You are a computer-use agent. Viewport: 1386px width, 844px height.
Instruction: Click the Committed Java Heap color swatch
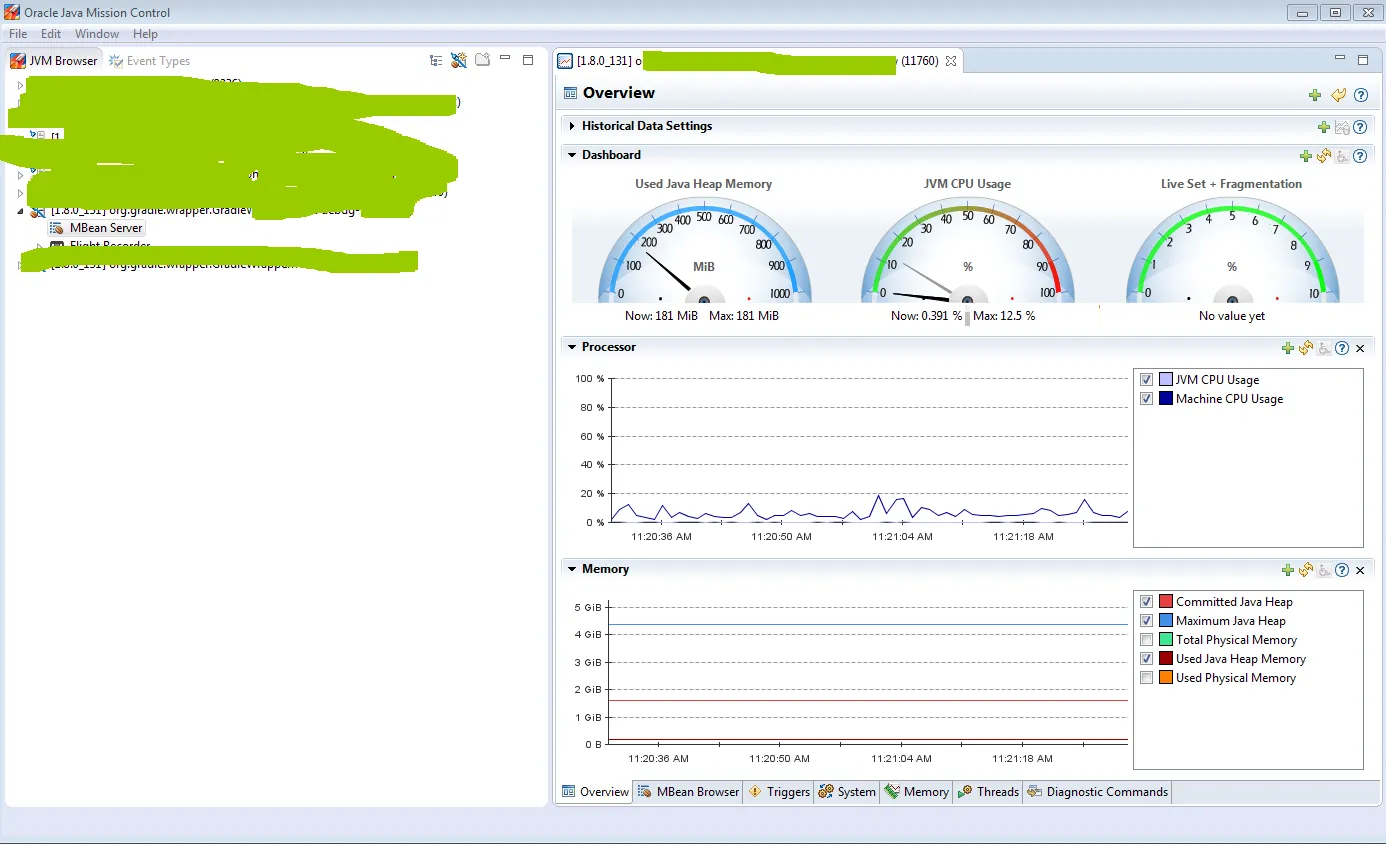click(1166, 602)
